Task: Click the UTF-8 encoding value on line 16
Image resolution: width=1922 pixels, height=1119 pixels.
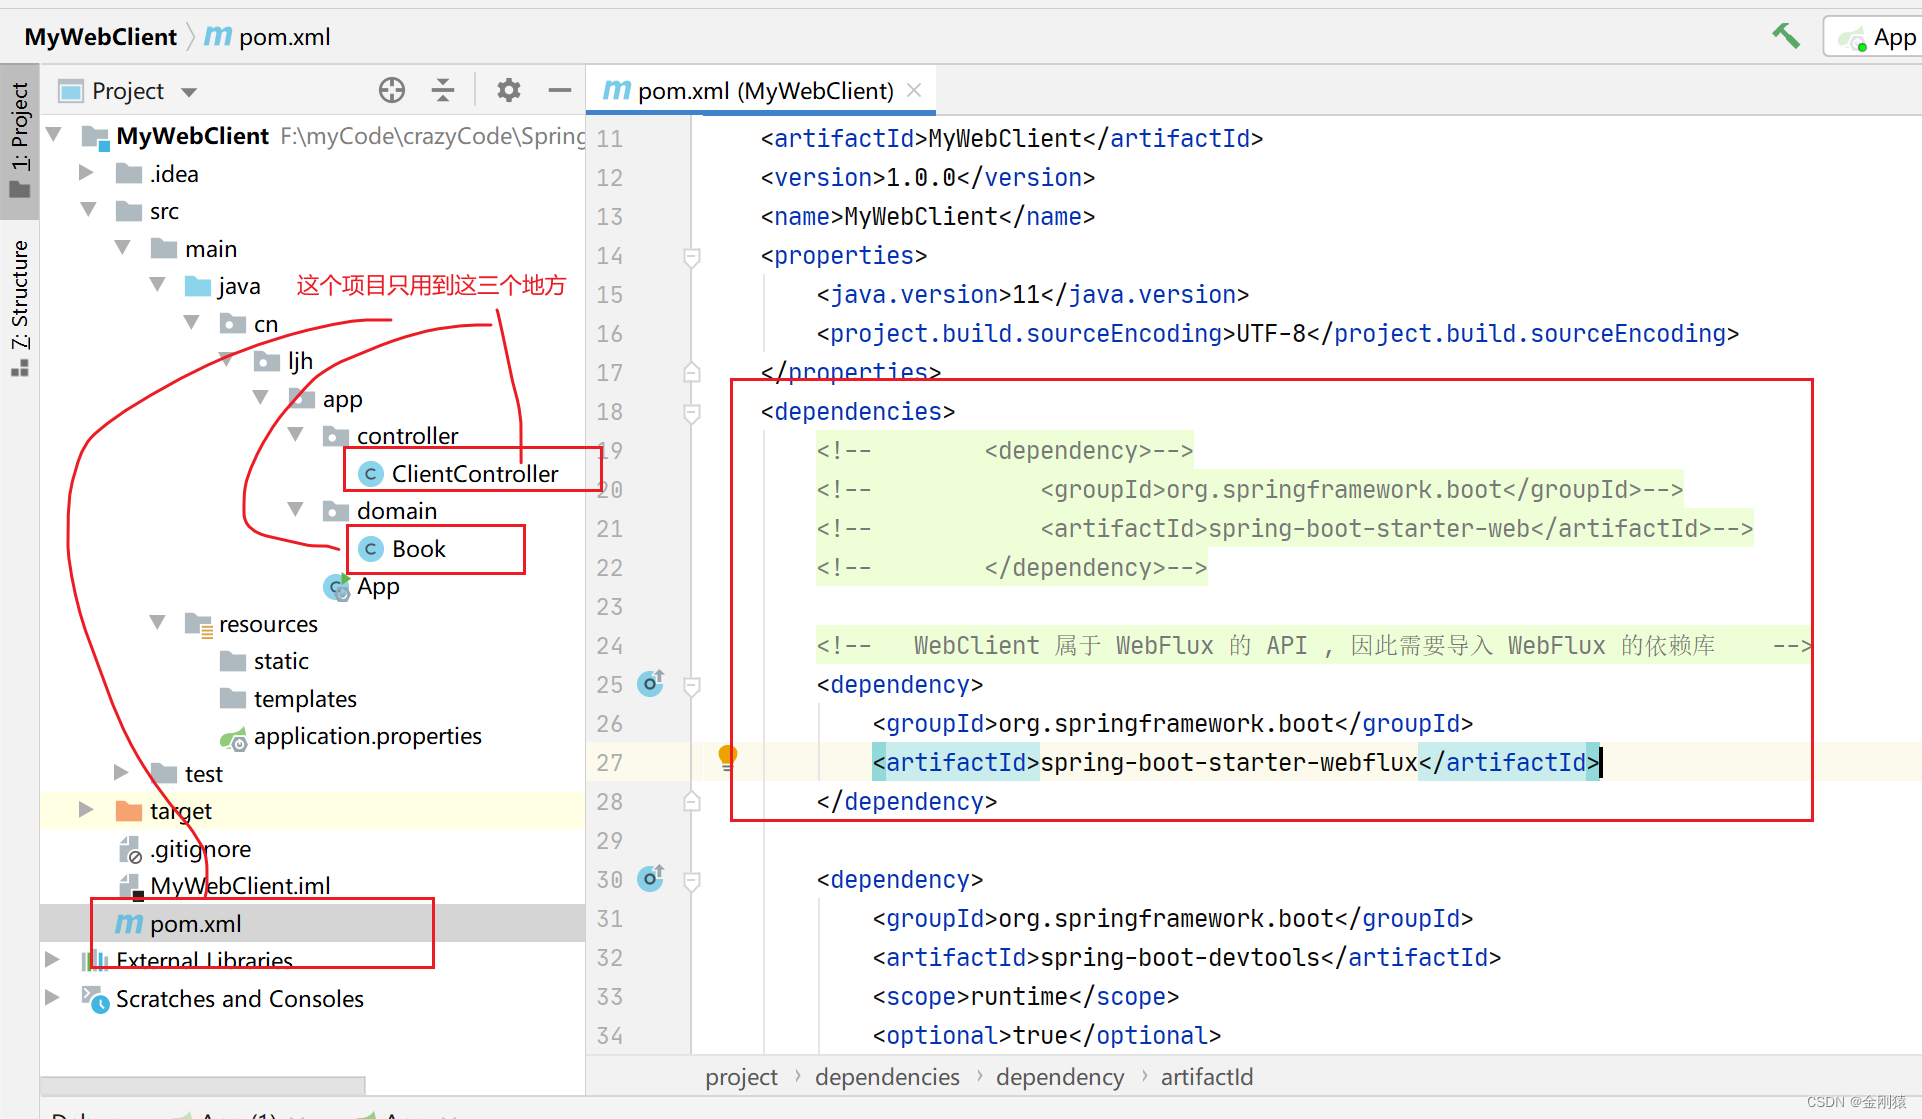Action: [x=1271, y=333]
